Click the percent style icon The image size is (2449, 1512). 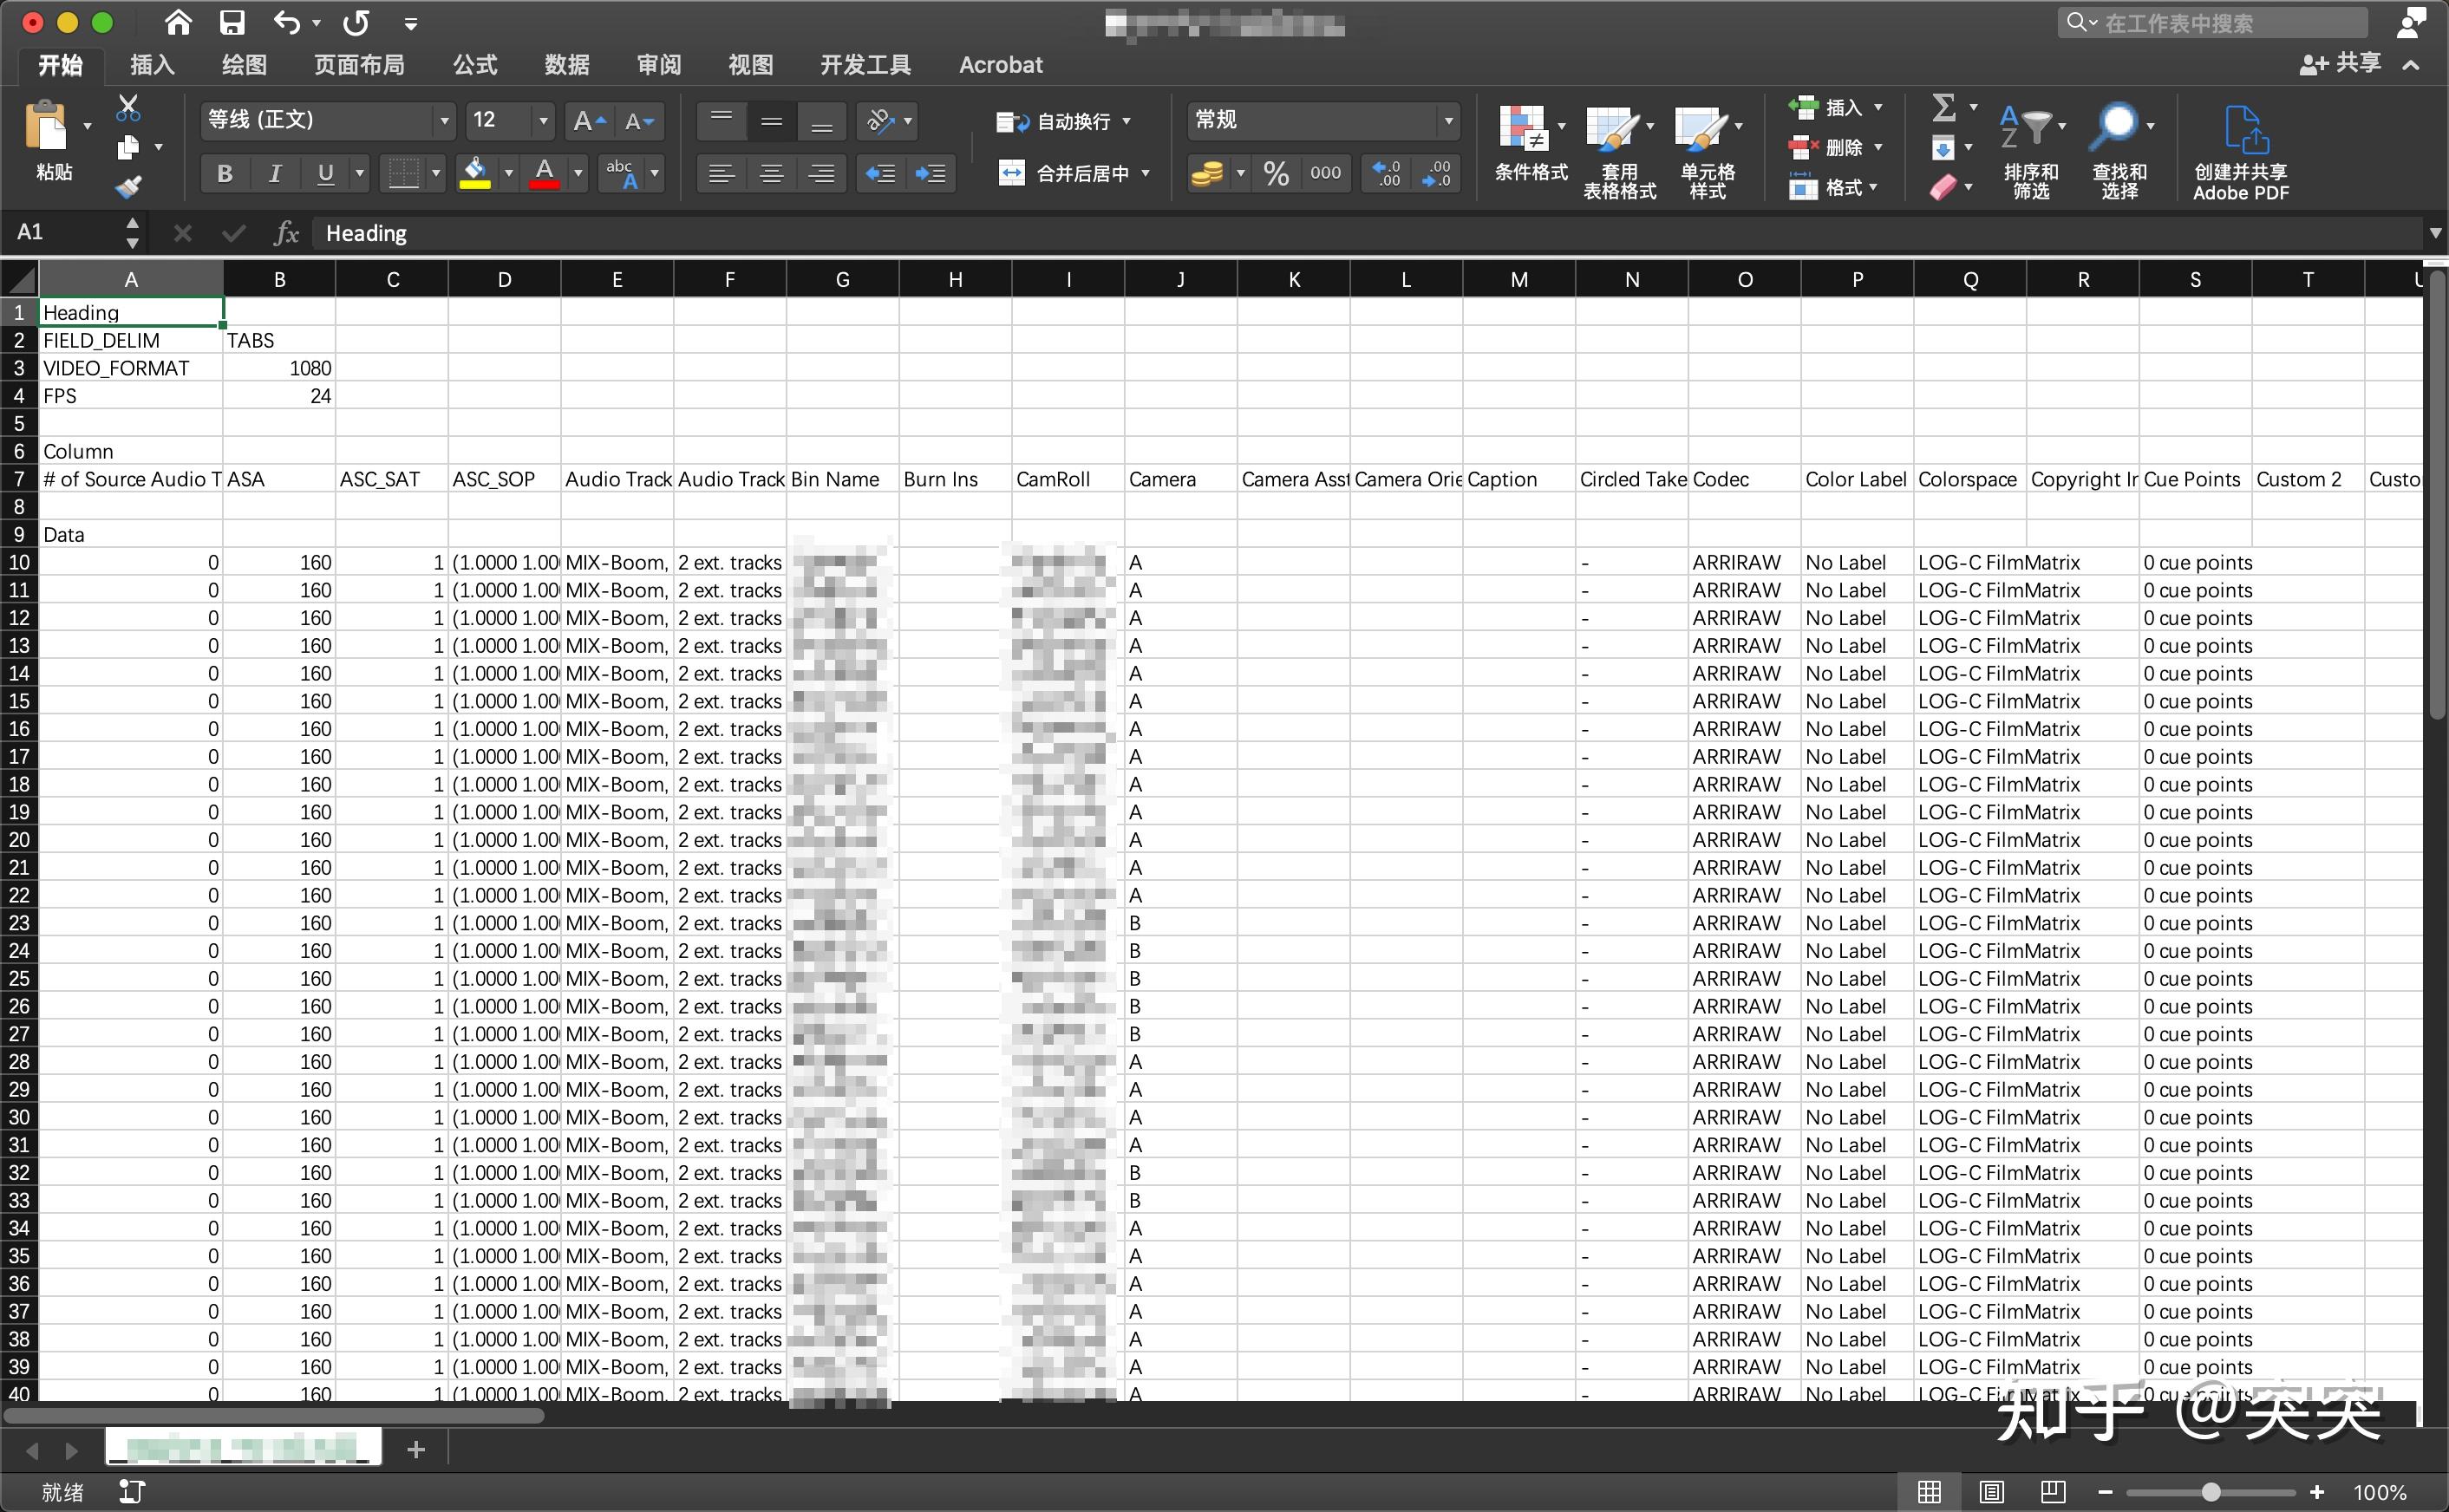pos(1276,174)
